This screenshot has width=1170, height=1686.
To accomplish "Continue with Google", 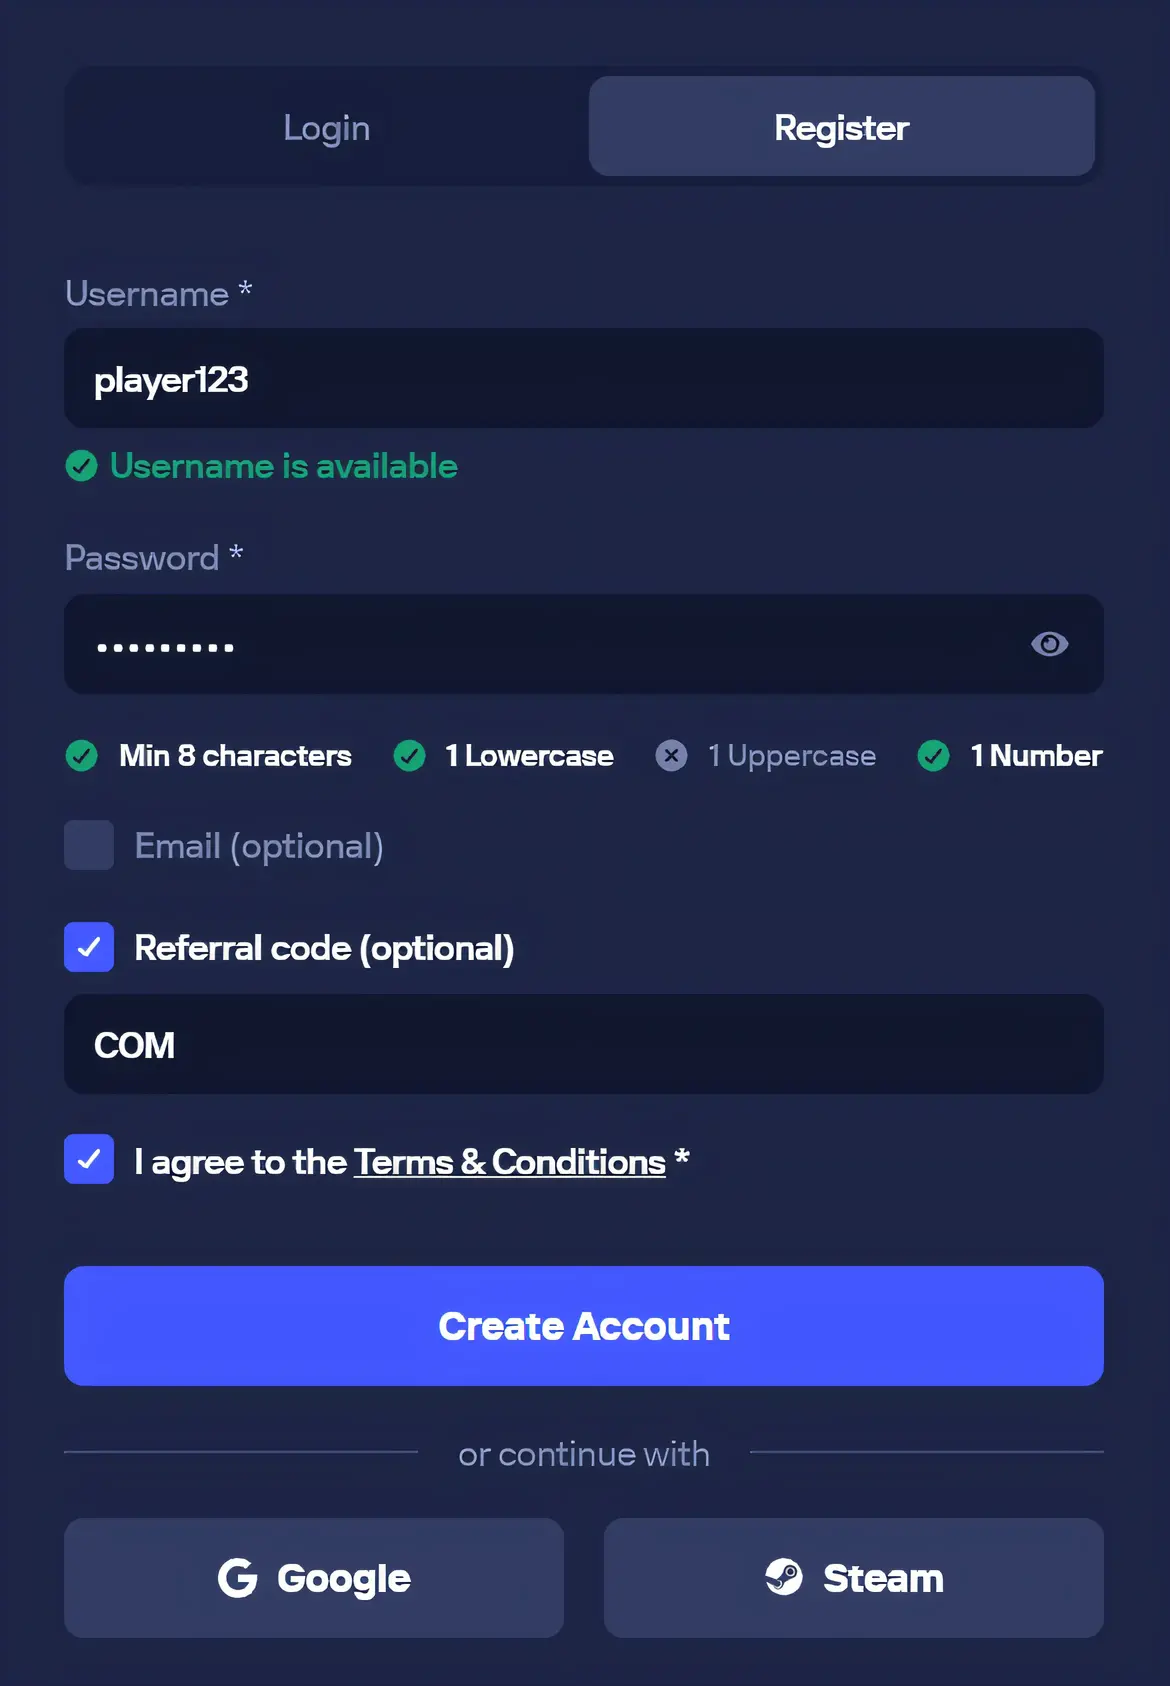I will [313, 1578].
